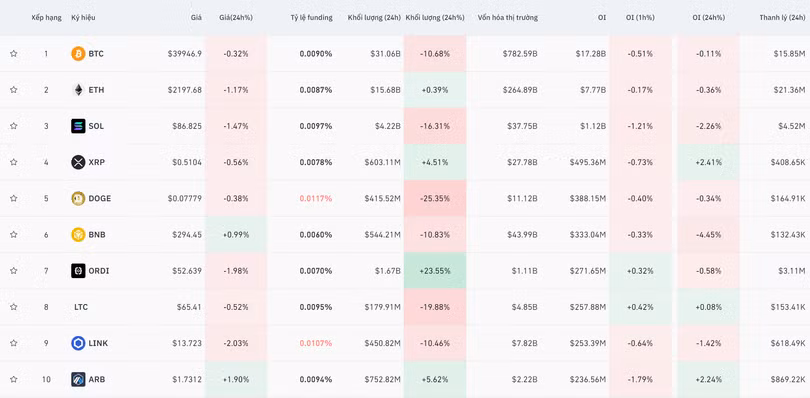Sort by Khối lượng (24h) header

[374, 18]
